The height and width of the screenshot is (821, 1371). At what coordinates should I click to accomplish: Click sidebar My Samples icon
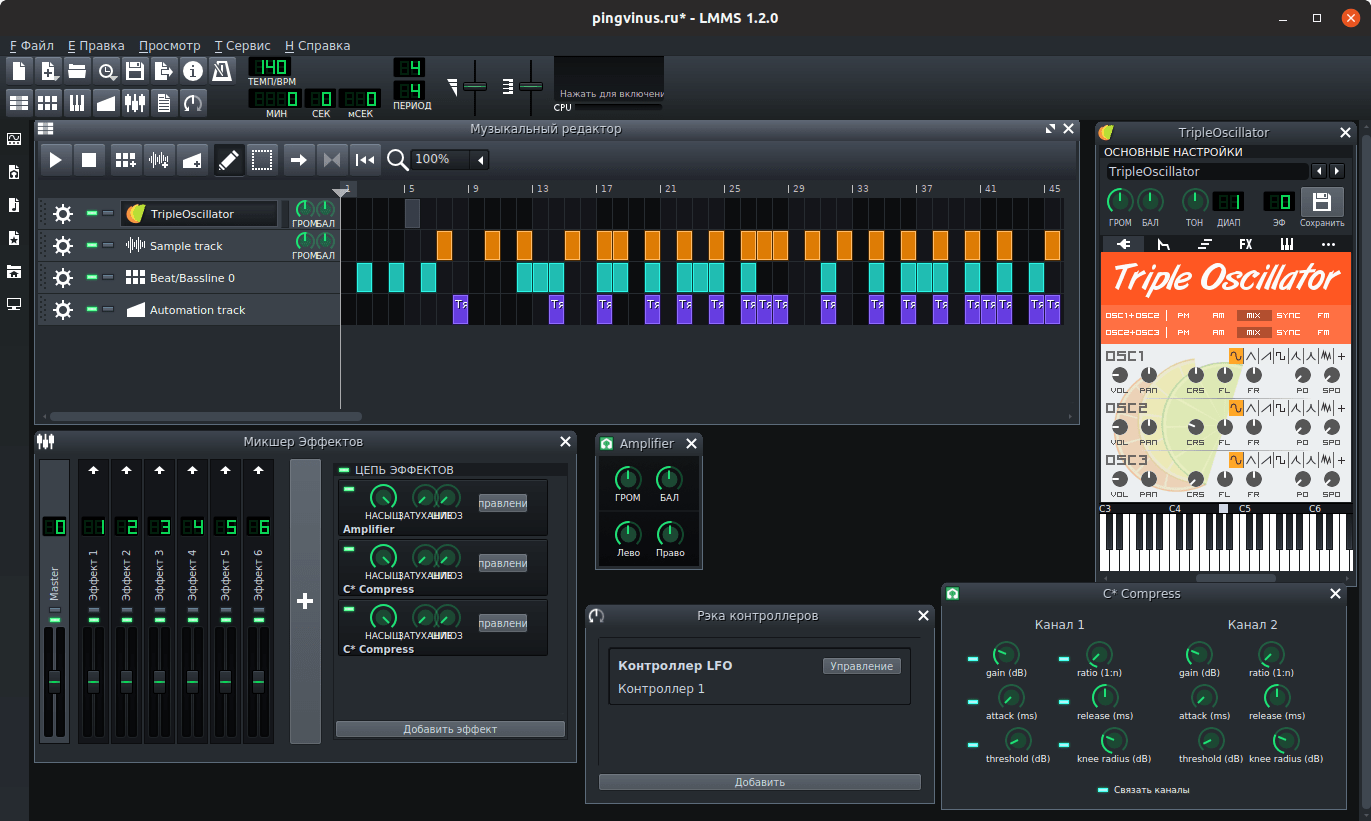(14, 205)
